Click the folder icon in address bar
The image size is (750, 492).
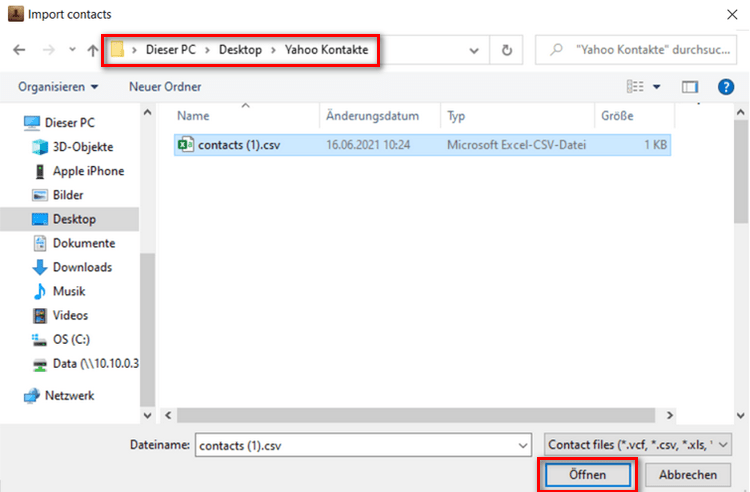point(117,49)
